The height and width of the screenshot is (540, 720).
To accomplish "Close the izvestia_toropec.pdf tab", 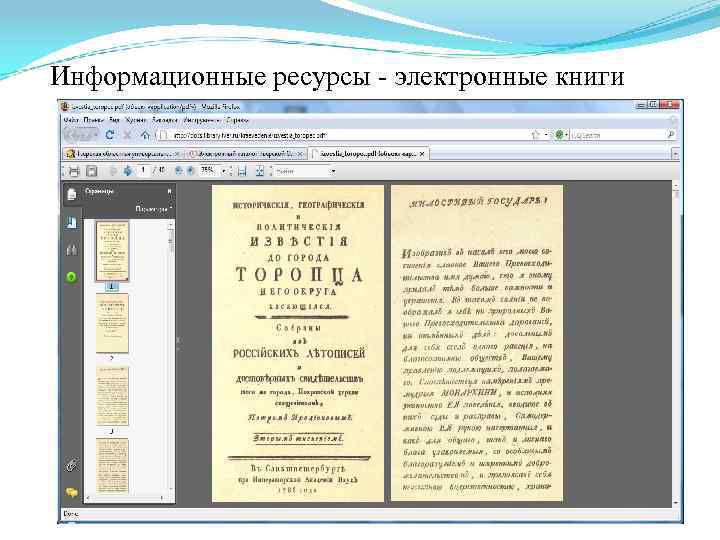I will [x=422, y=153].
